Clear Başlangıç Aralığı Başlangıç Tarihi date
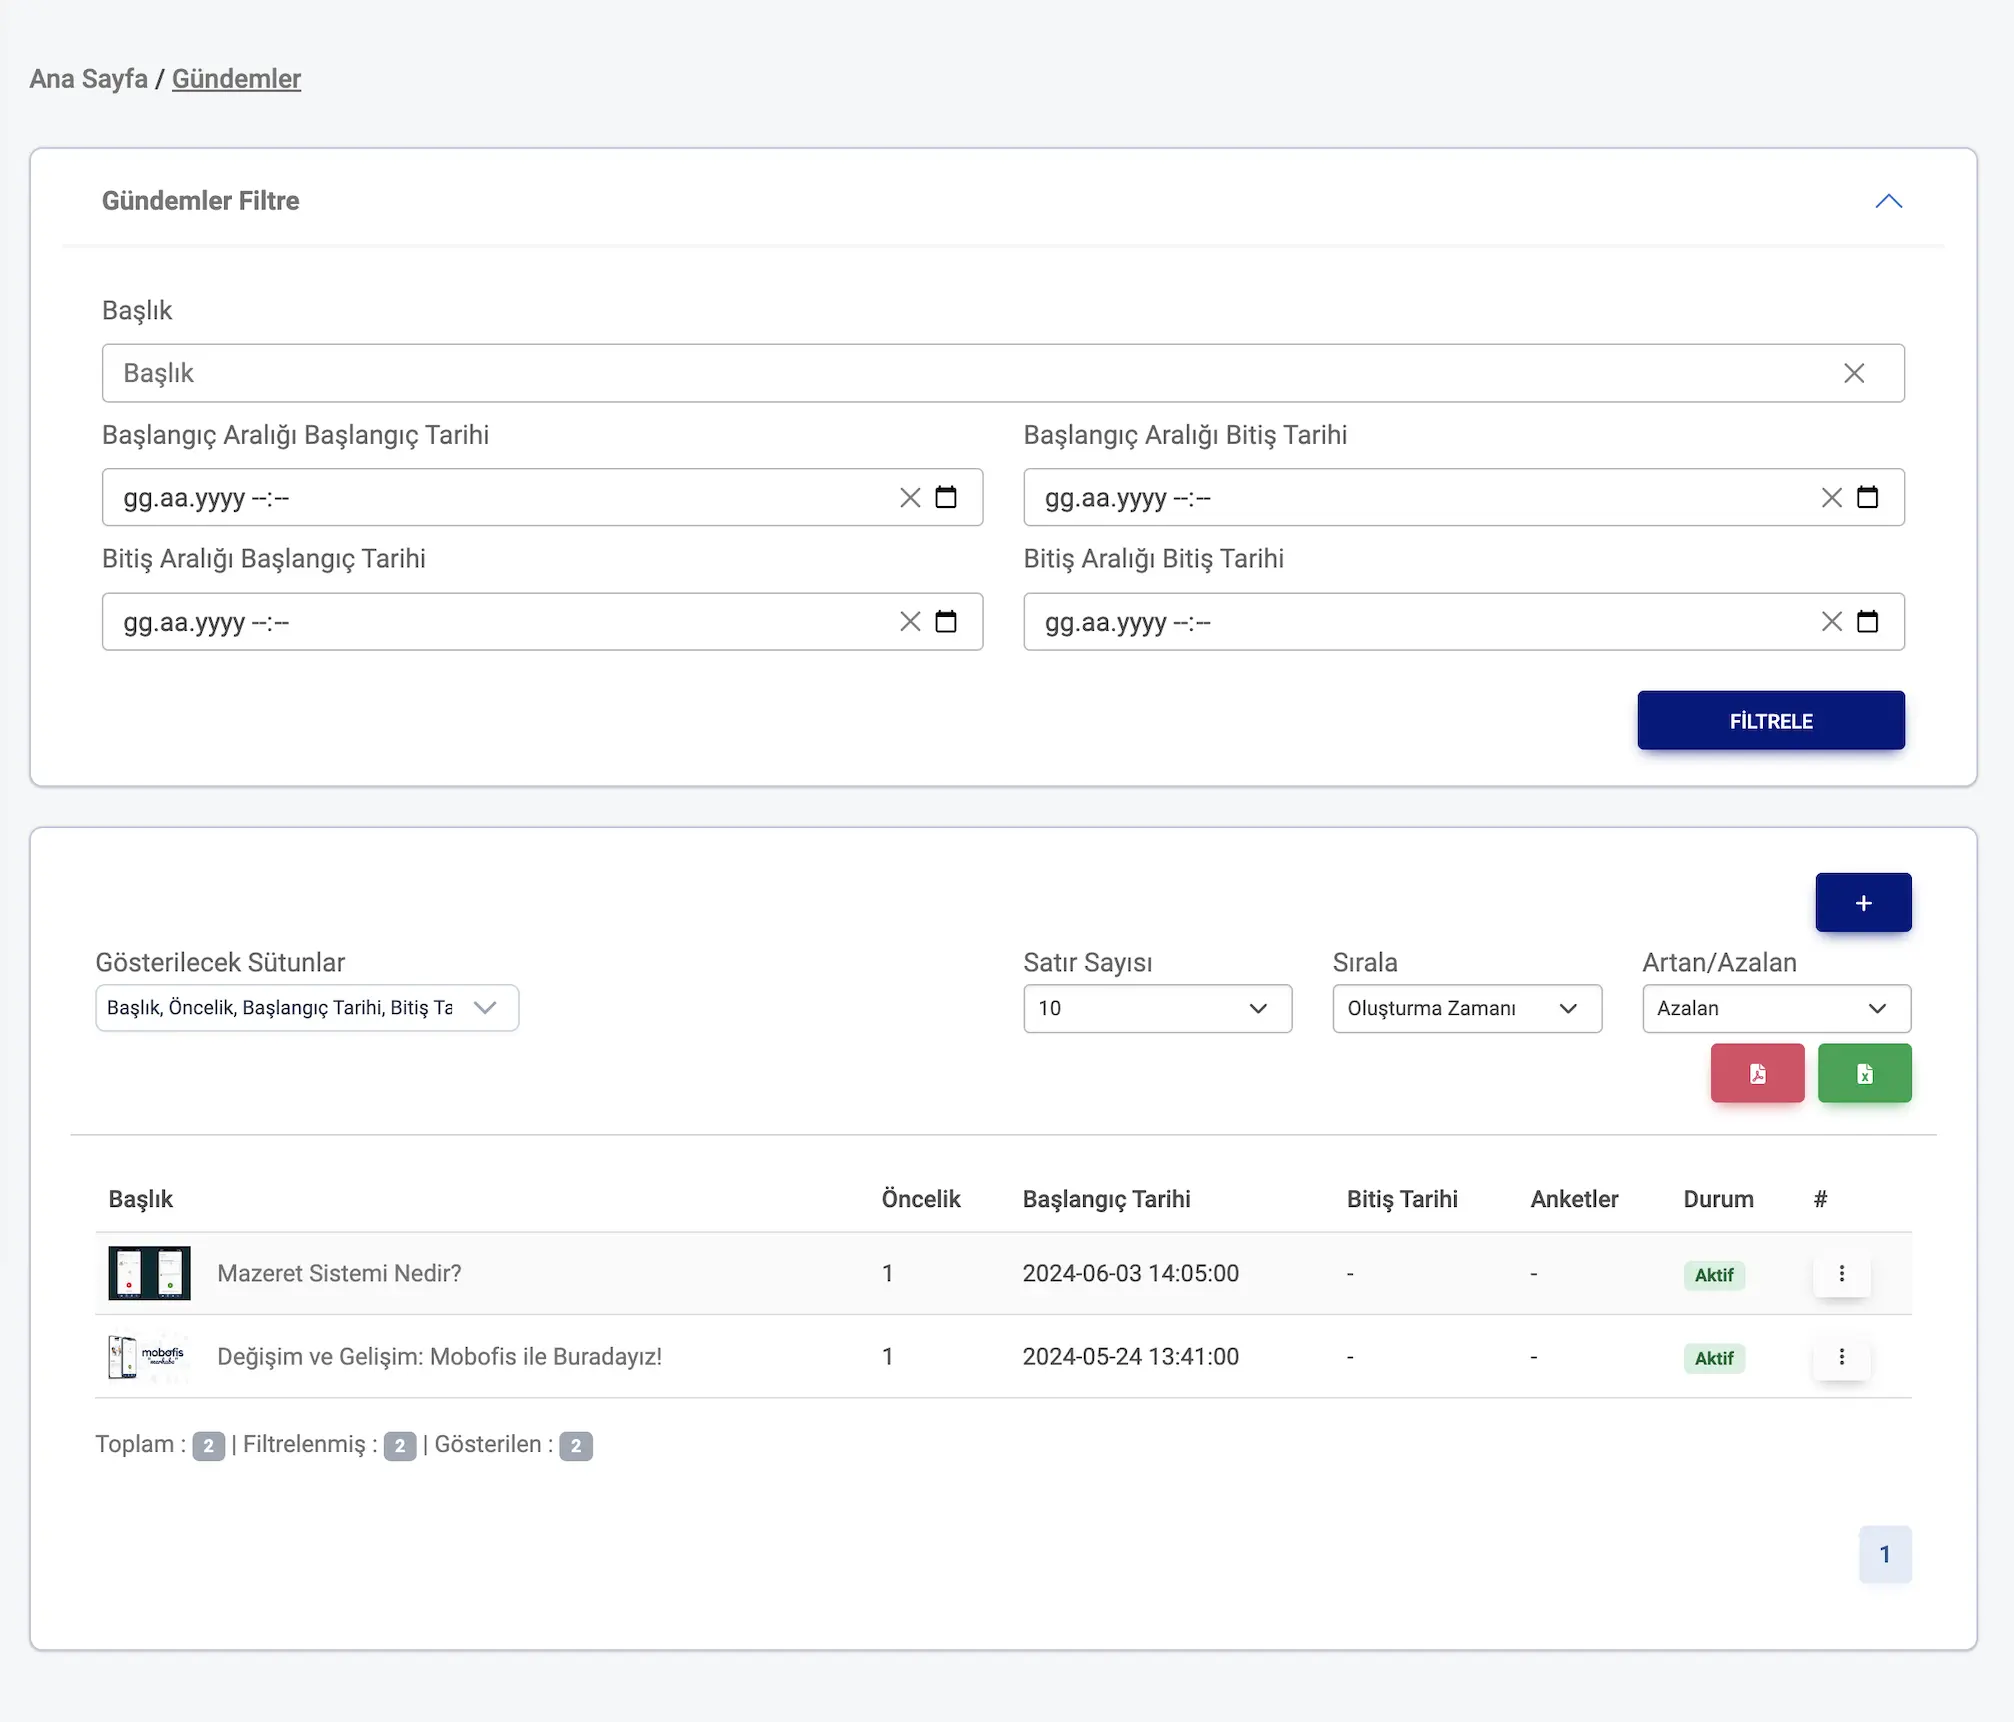The image size is (2014, 1722). coord(910,498)
